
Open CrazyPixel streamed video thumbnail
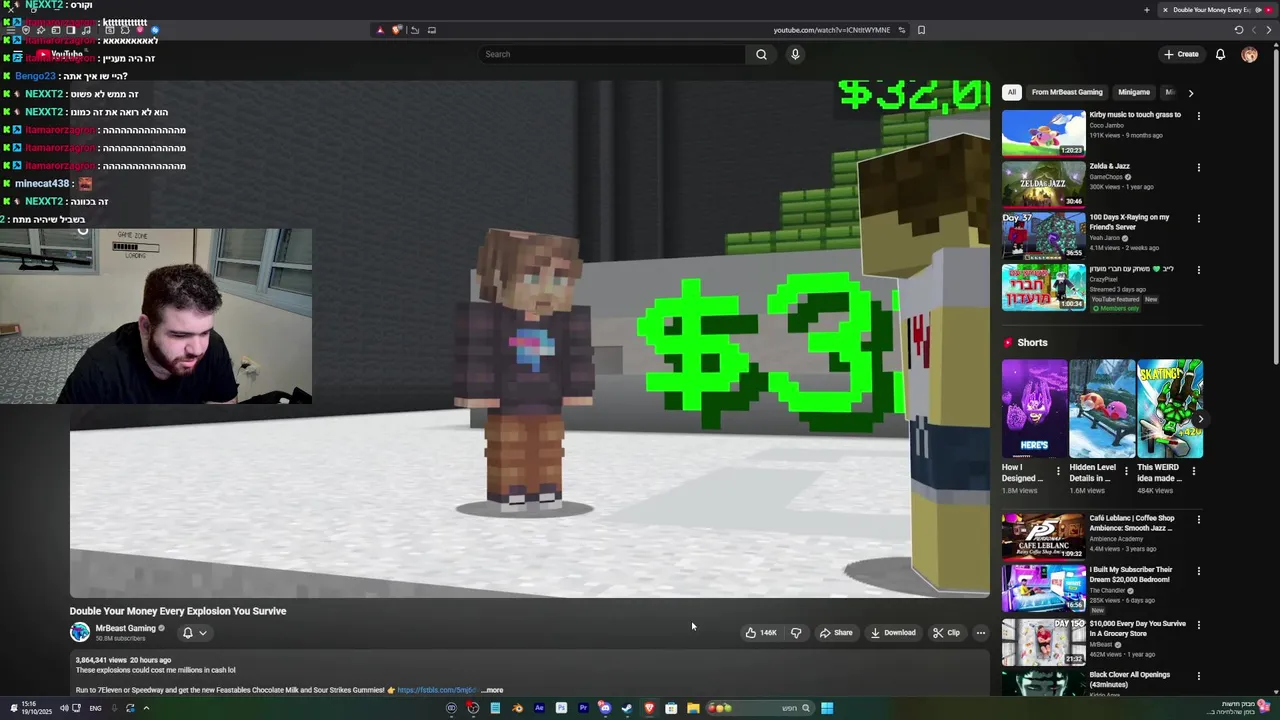(1043, 287)
